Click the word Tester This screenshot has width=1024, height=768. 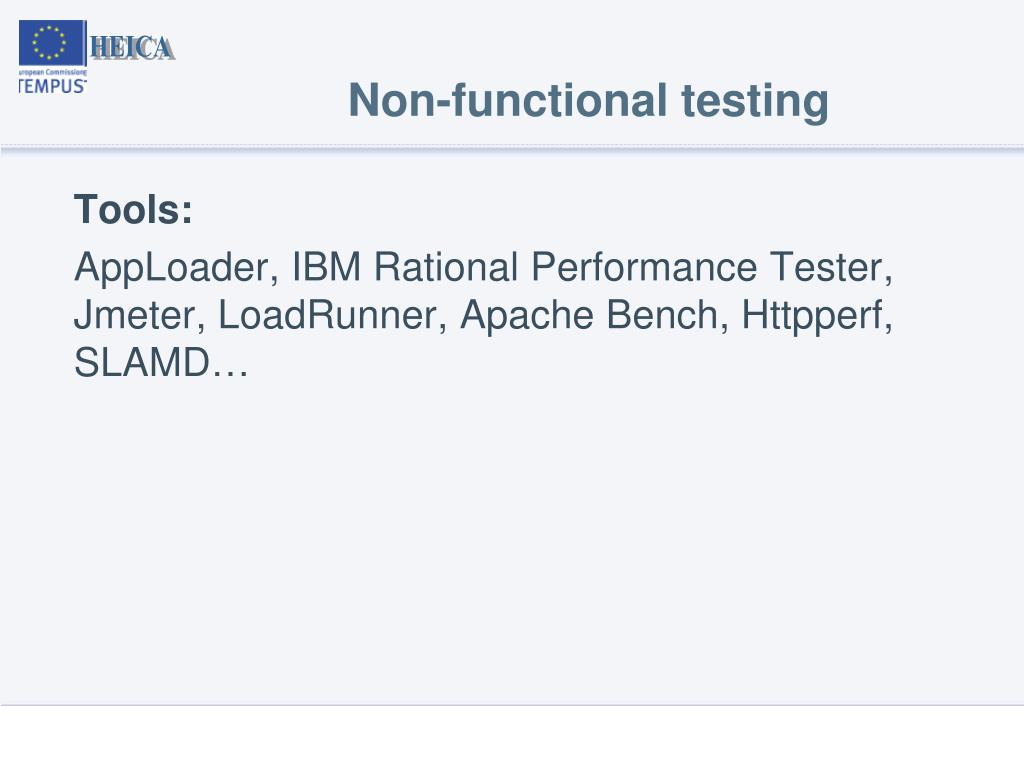825,266
